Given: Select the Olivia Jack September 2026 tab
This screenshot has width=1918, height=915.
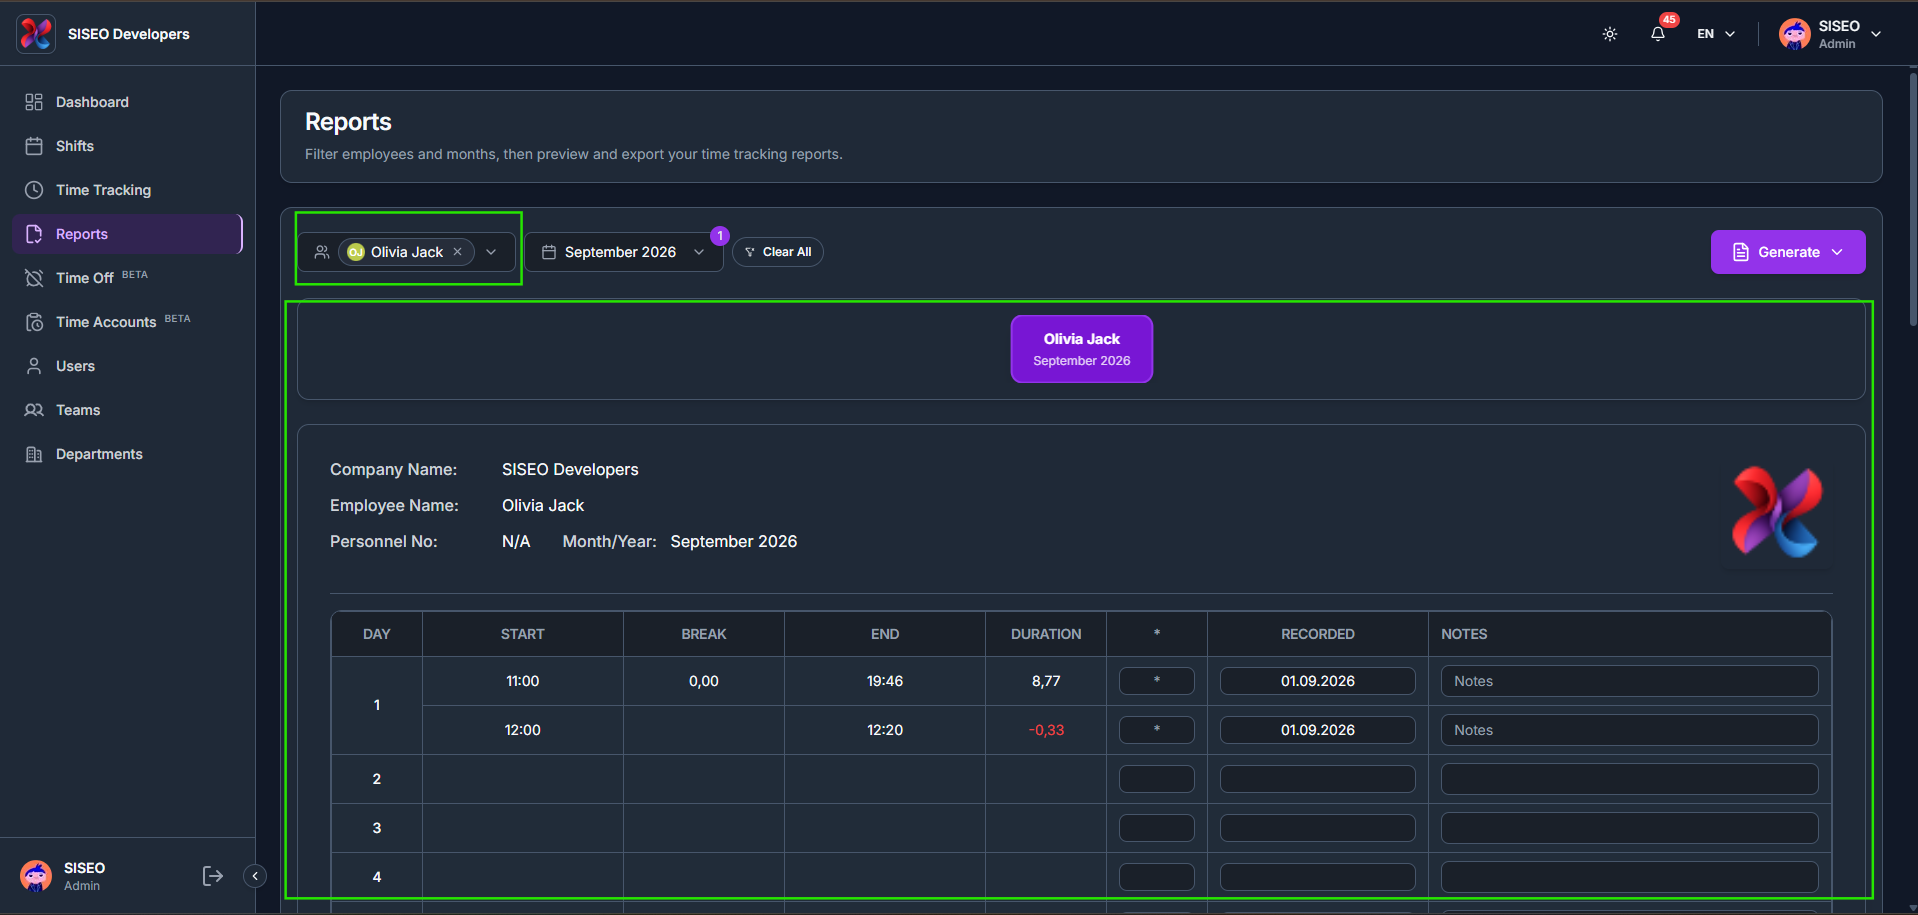Looking at the screenshot, I should 1082,349.
